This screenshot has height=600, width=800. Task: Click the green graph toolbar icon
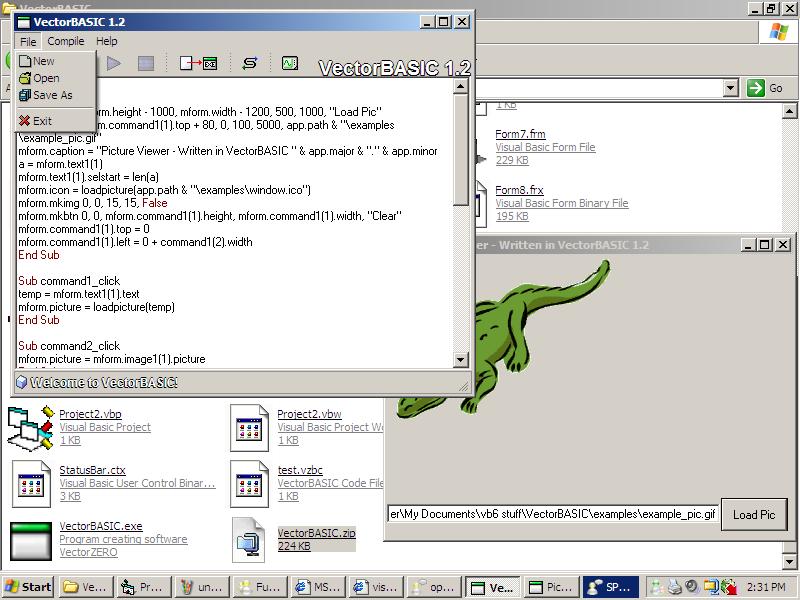tap(289, 63)
